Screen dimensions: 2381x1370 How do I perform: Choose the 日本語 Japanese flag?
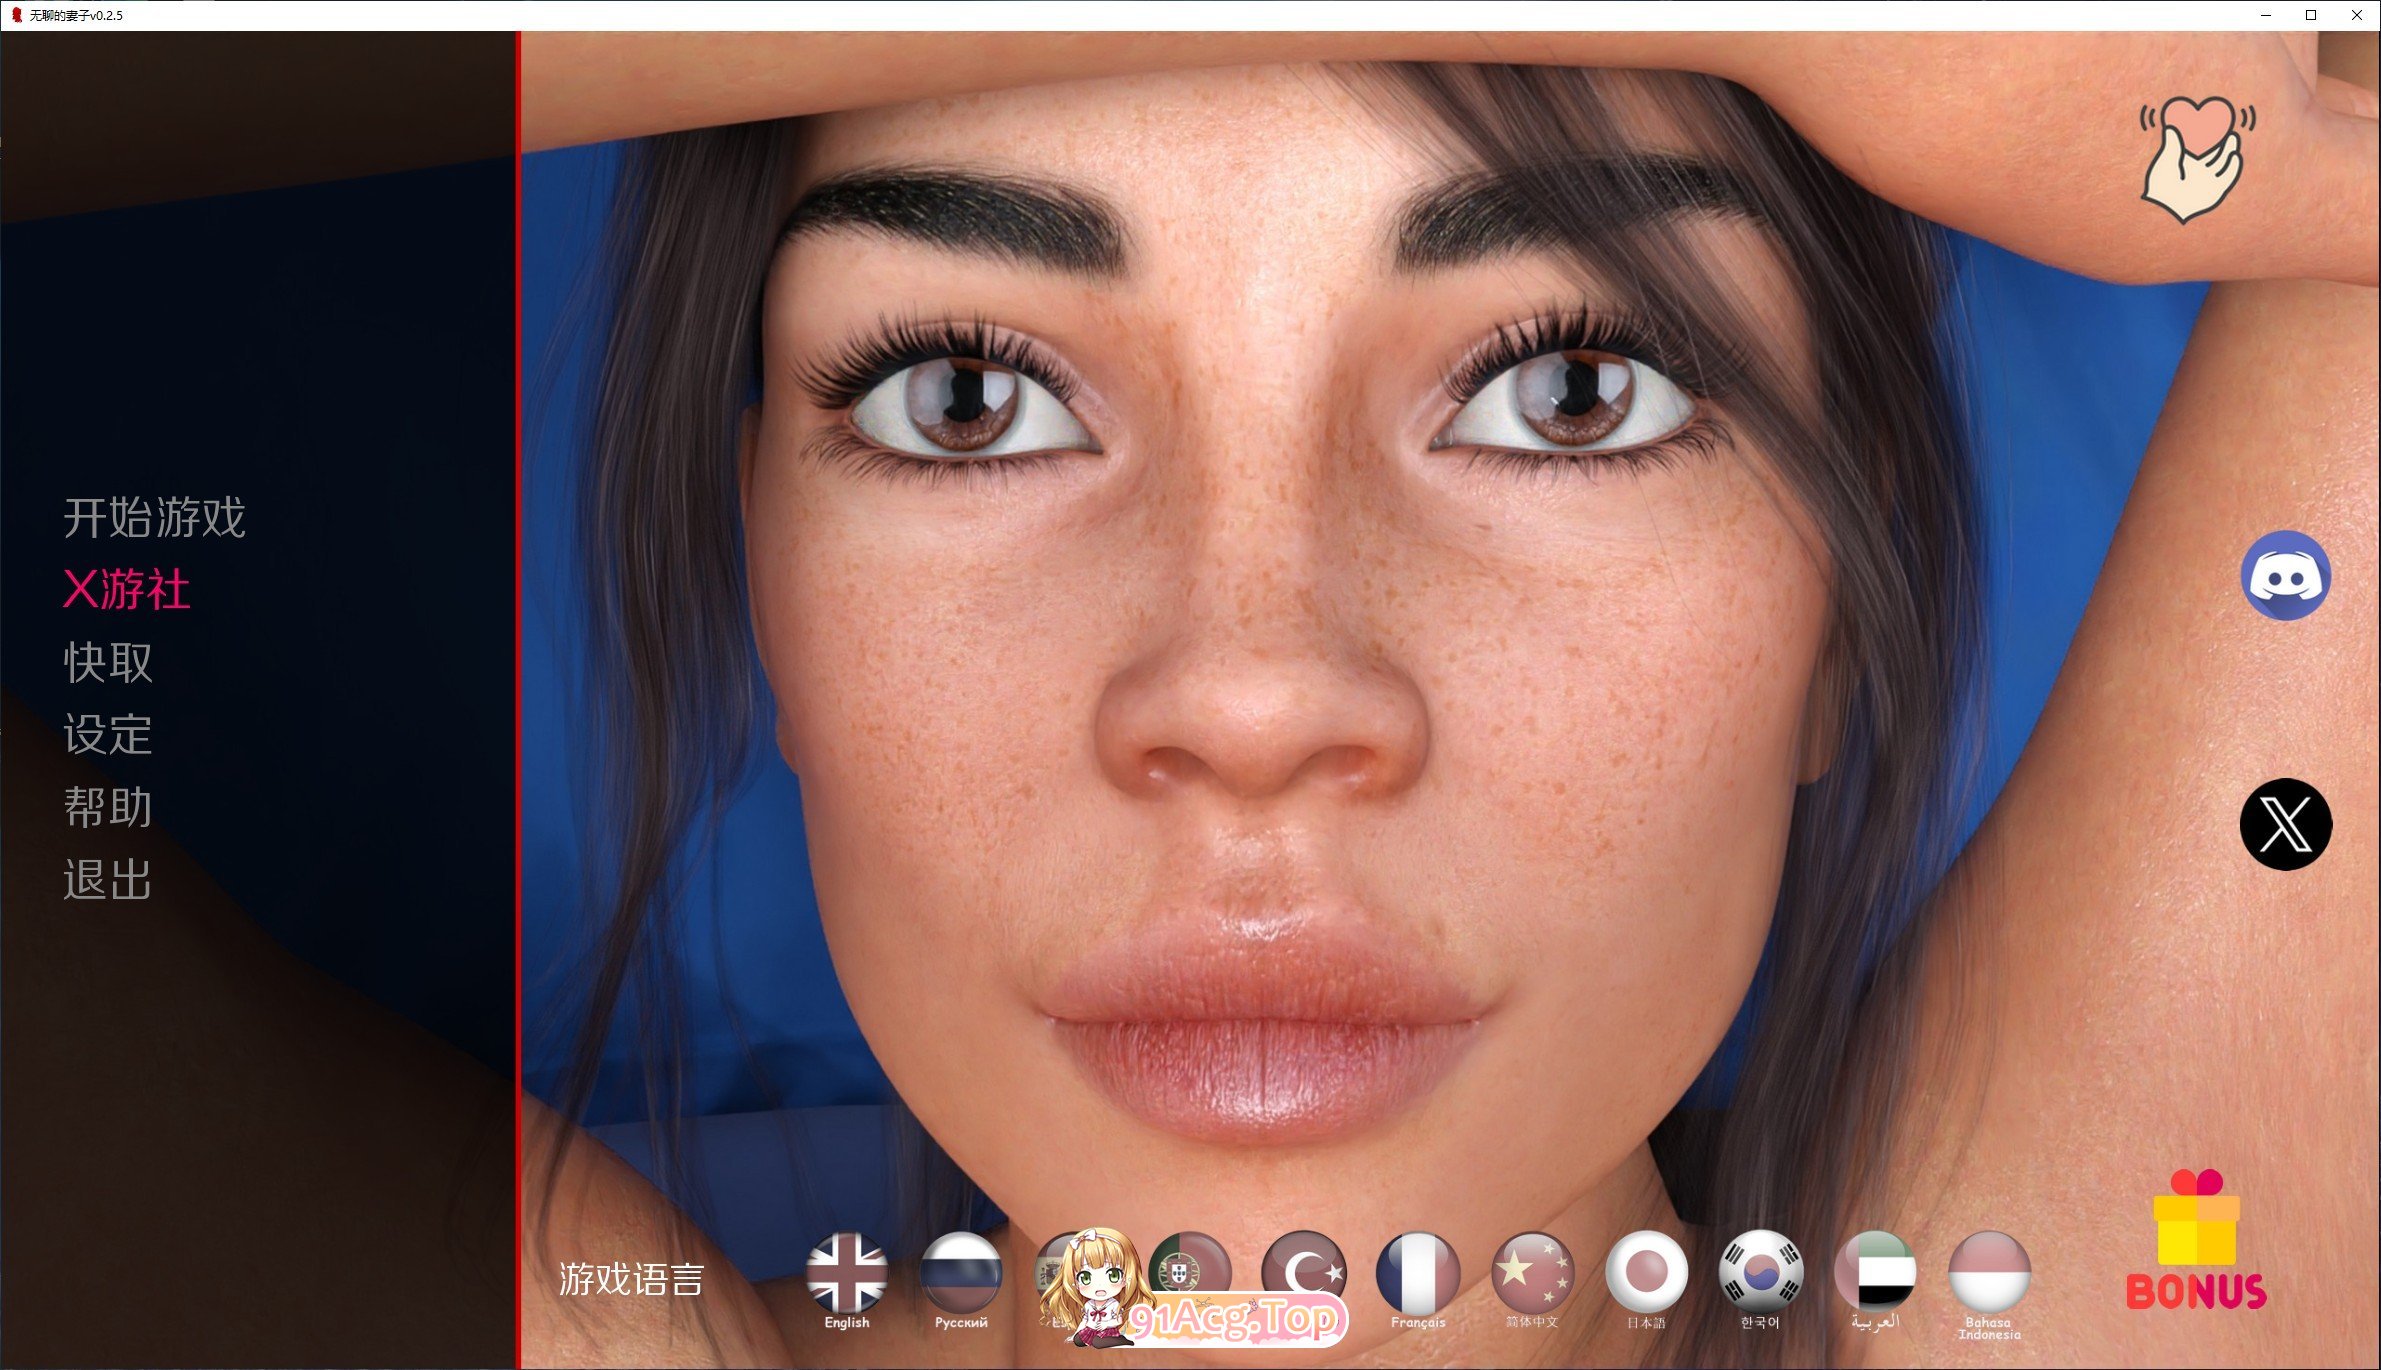tap(1646, 1273)
